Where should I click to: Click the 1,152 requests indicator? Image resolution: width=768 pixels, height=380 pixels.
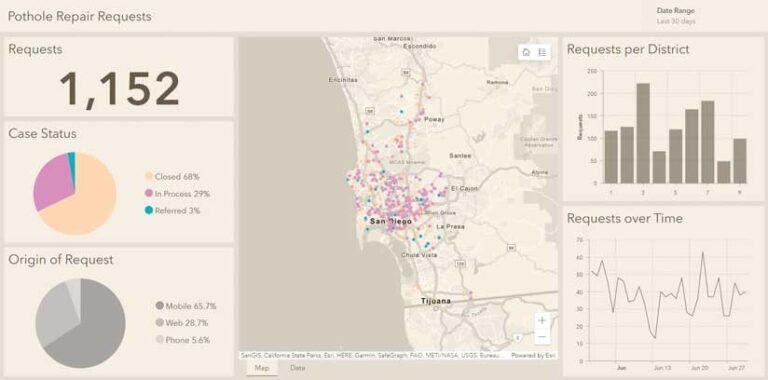120,89
